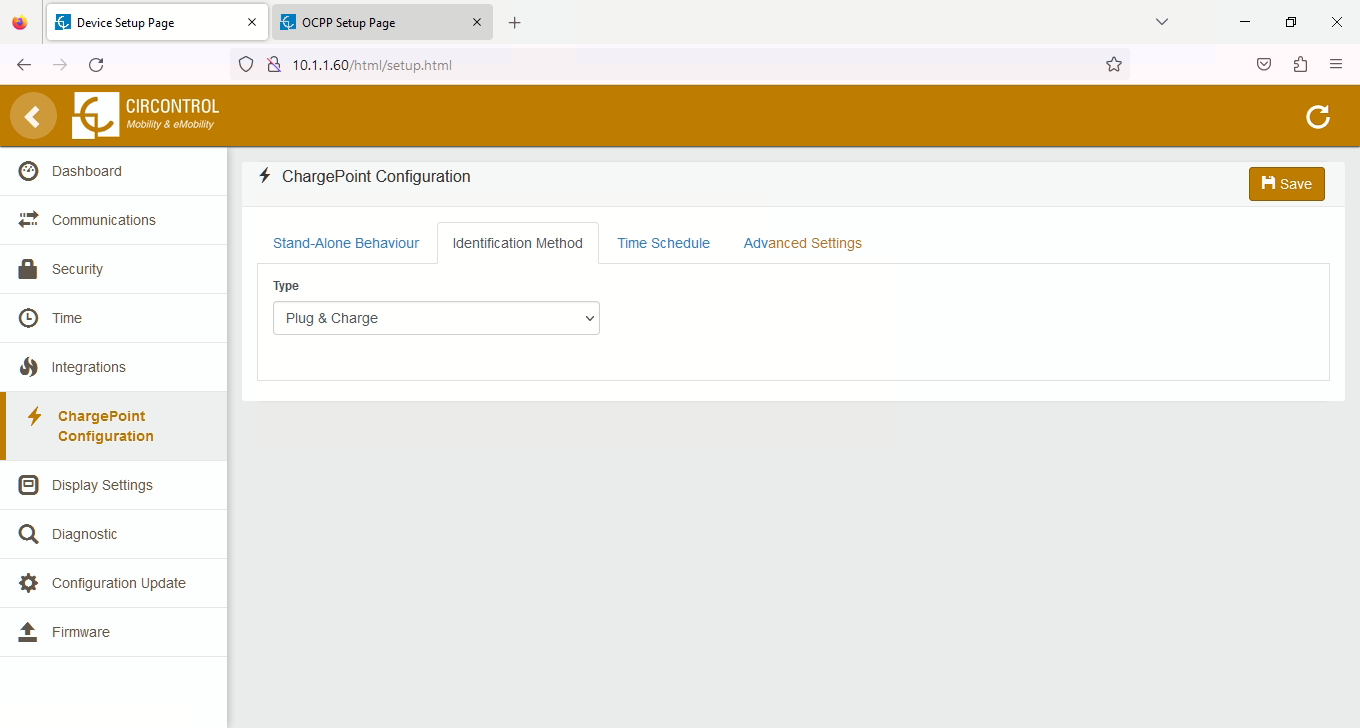Click the Display Settings screen icon
The height and width of the screenshot is (728, 1360).
pos(28,485)
